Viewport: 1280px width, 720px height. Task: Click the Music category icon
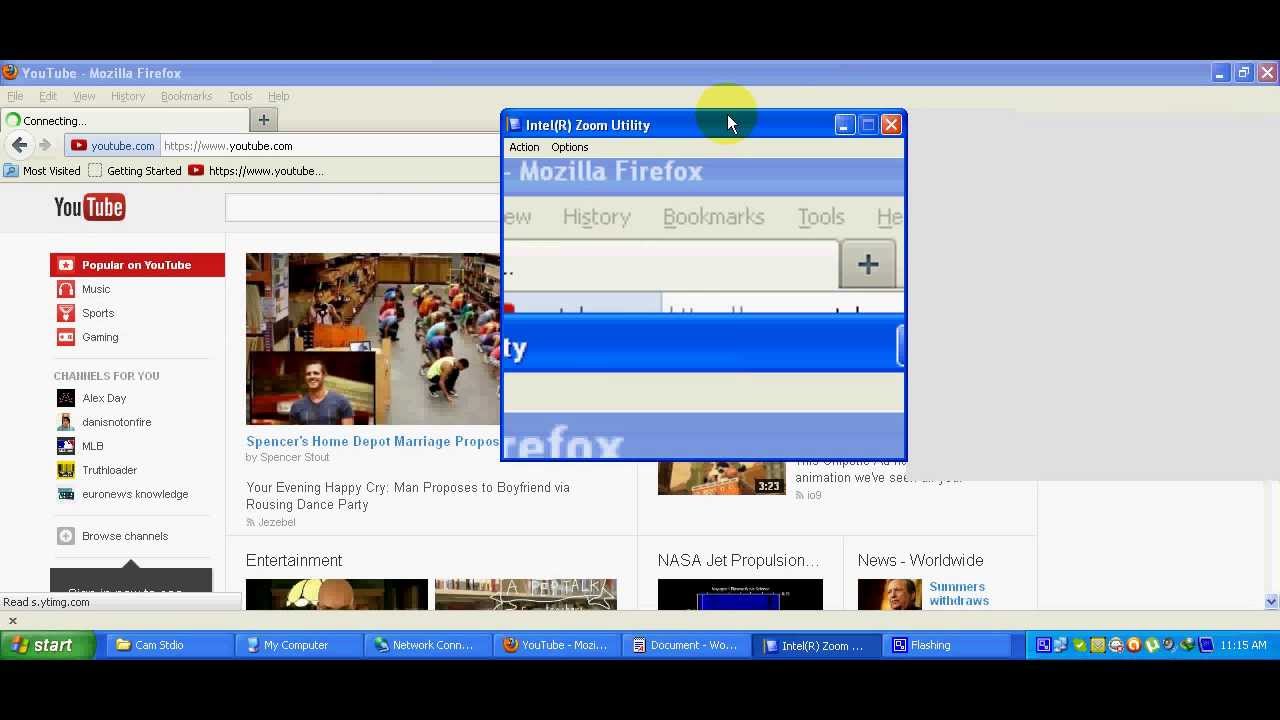(x=66, y=289)
